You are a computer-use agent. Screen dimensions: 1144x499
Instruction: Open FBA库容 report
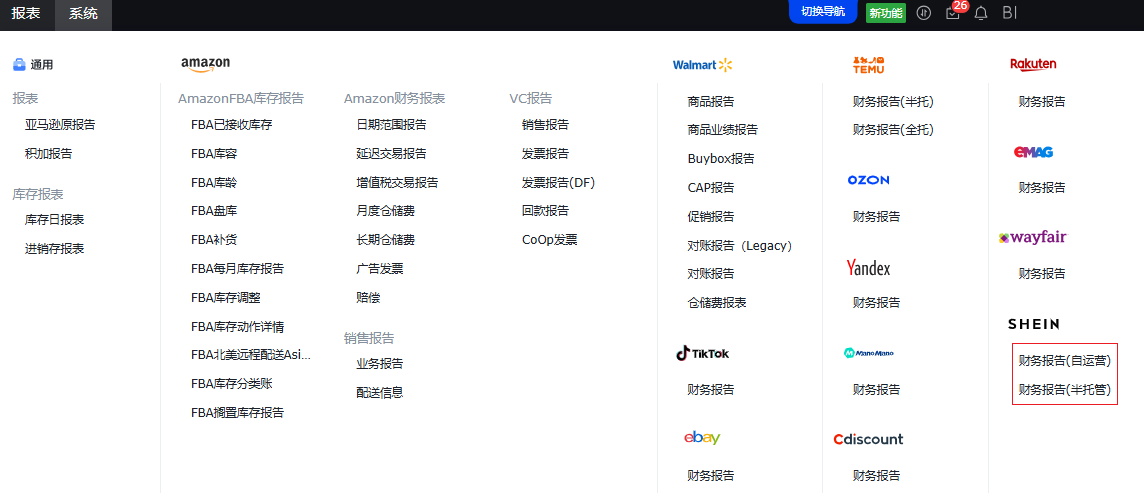pos(214,154)
